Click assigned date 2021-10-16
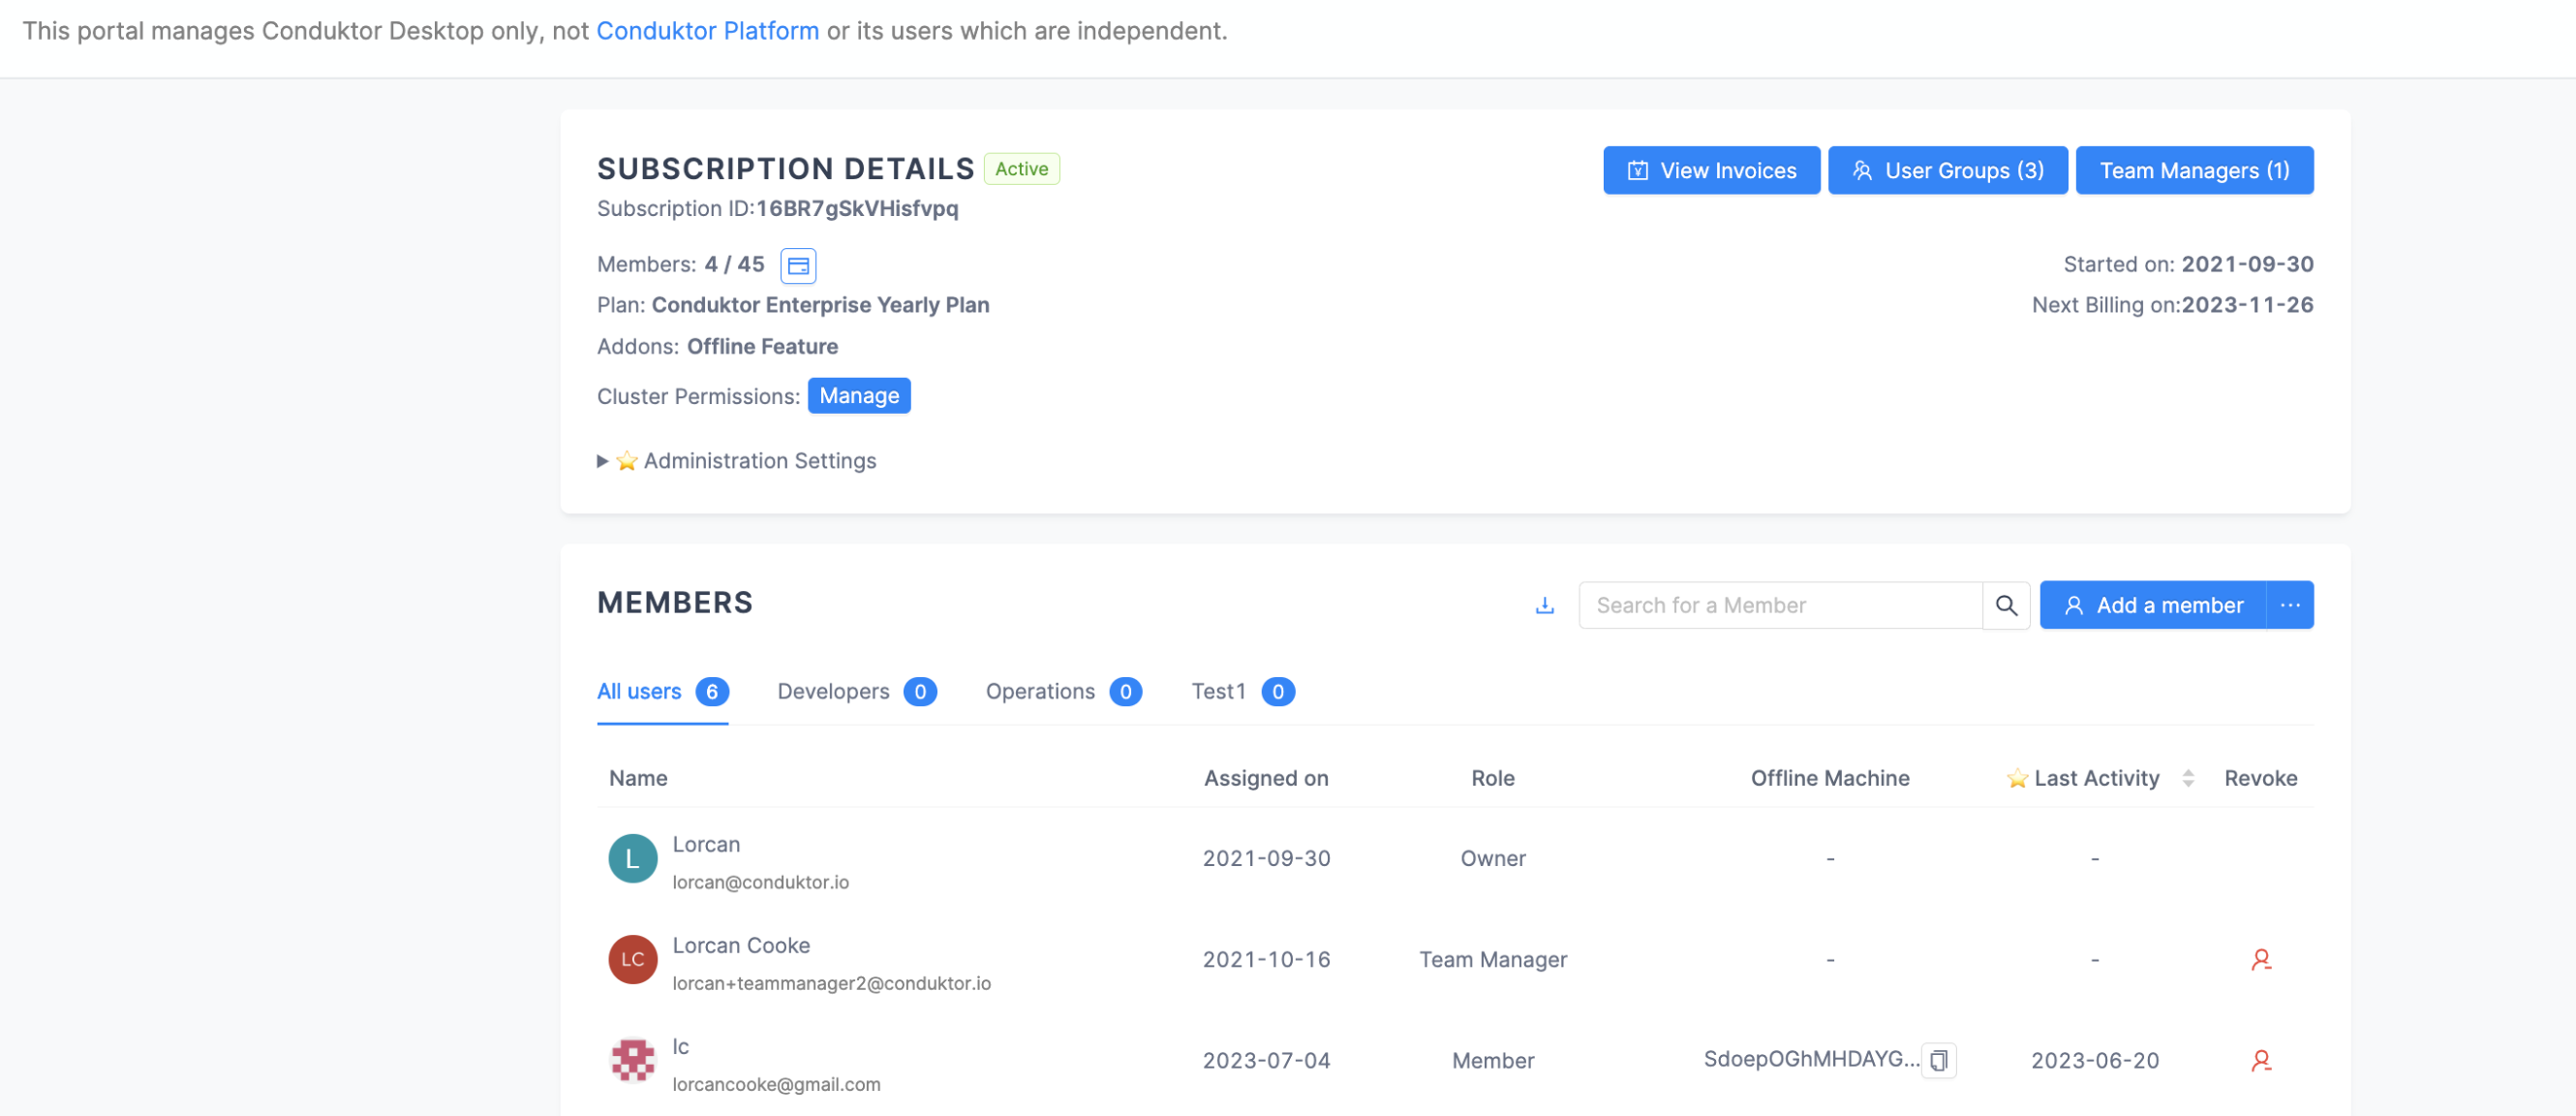Viewport: 2576px width, 1116px height. pyautogui.click(x=1266, y=960)
